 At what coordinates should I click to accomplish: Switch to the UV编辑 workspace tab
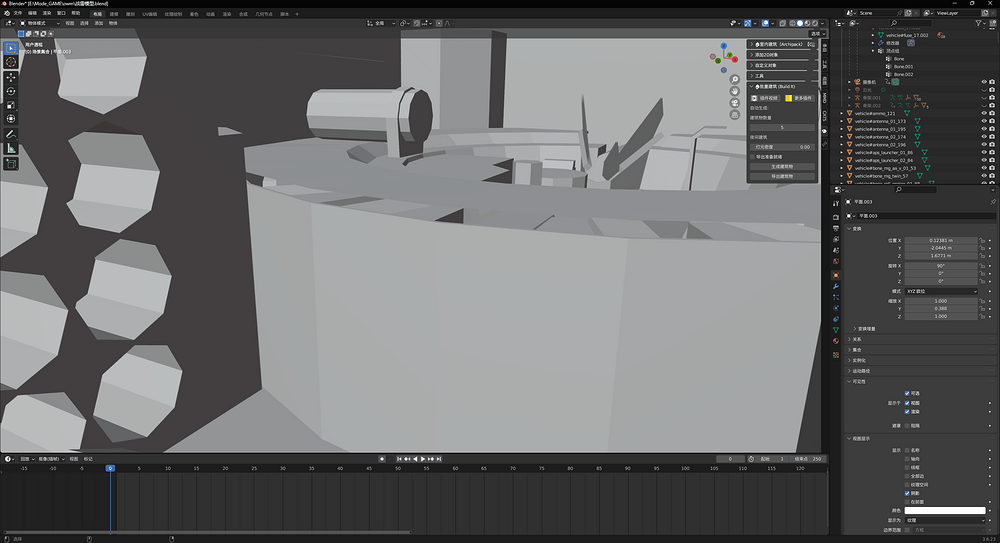click(x=149, y=14)
